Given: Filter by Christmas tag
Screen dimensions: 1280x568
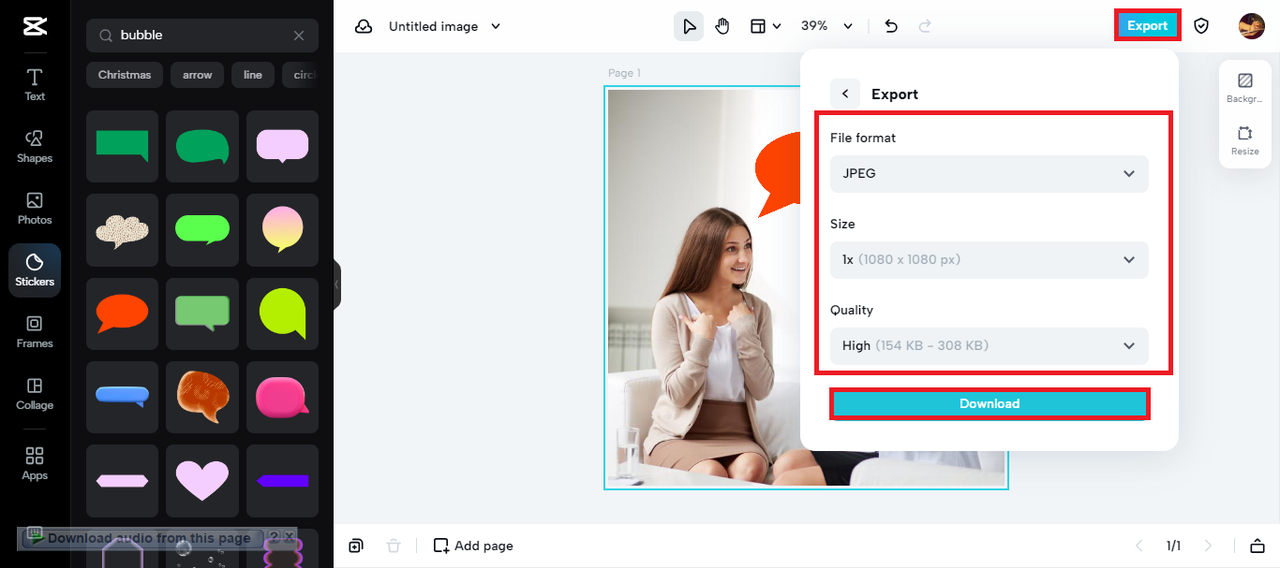Looking at the screenshot, I should coord(125,75).
